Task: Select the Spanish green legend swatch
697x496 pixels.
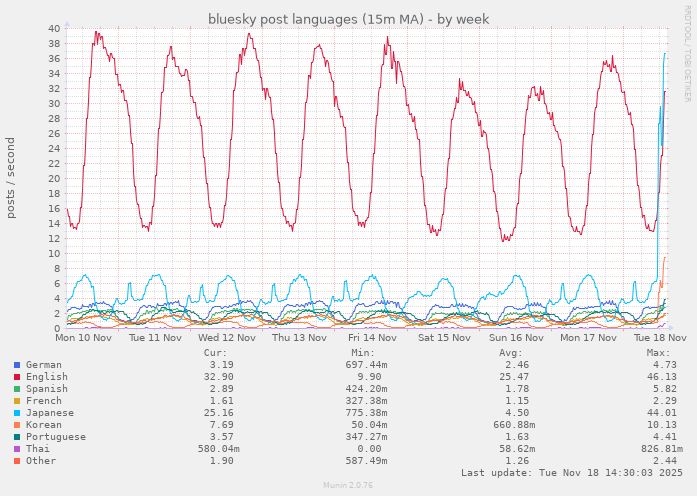Action: [17, 389]
